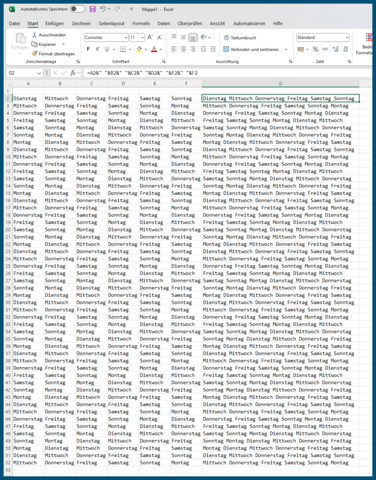
Task: Select cell A2 containing Dienstag
Action: click(28, 98)
